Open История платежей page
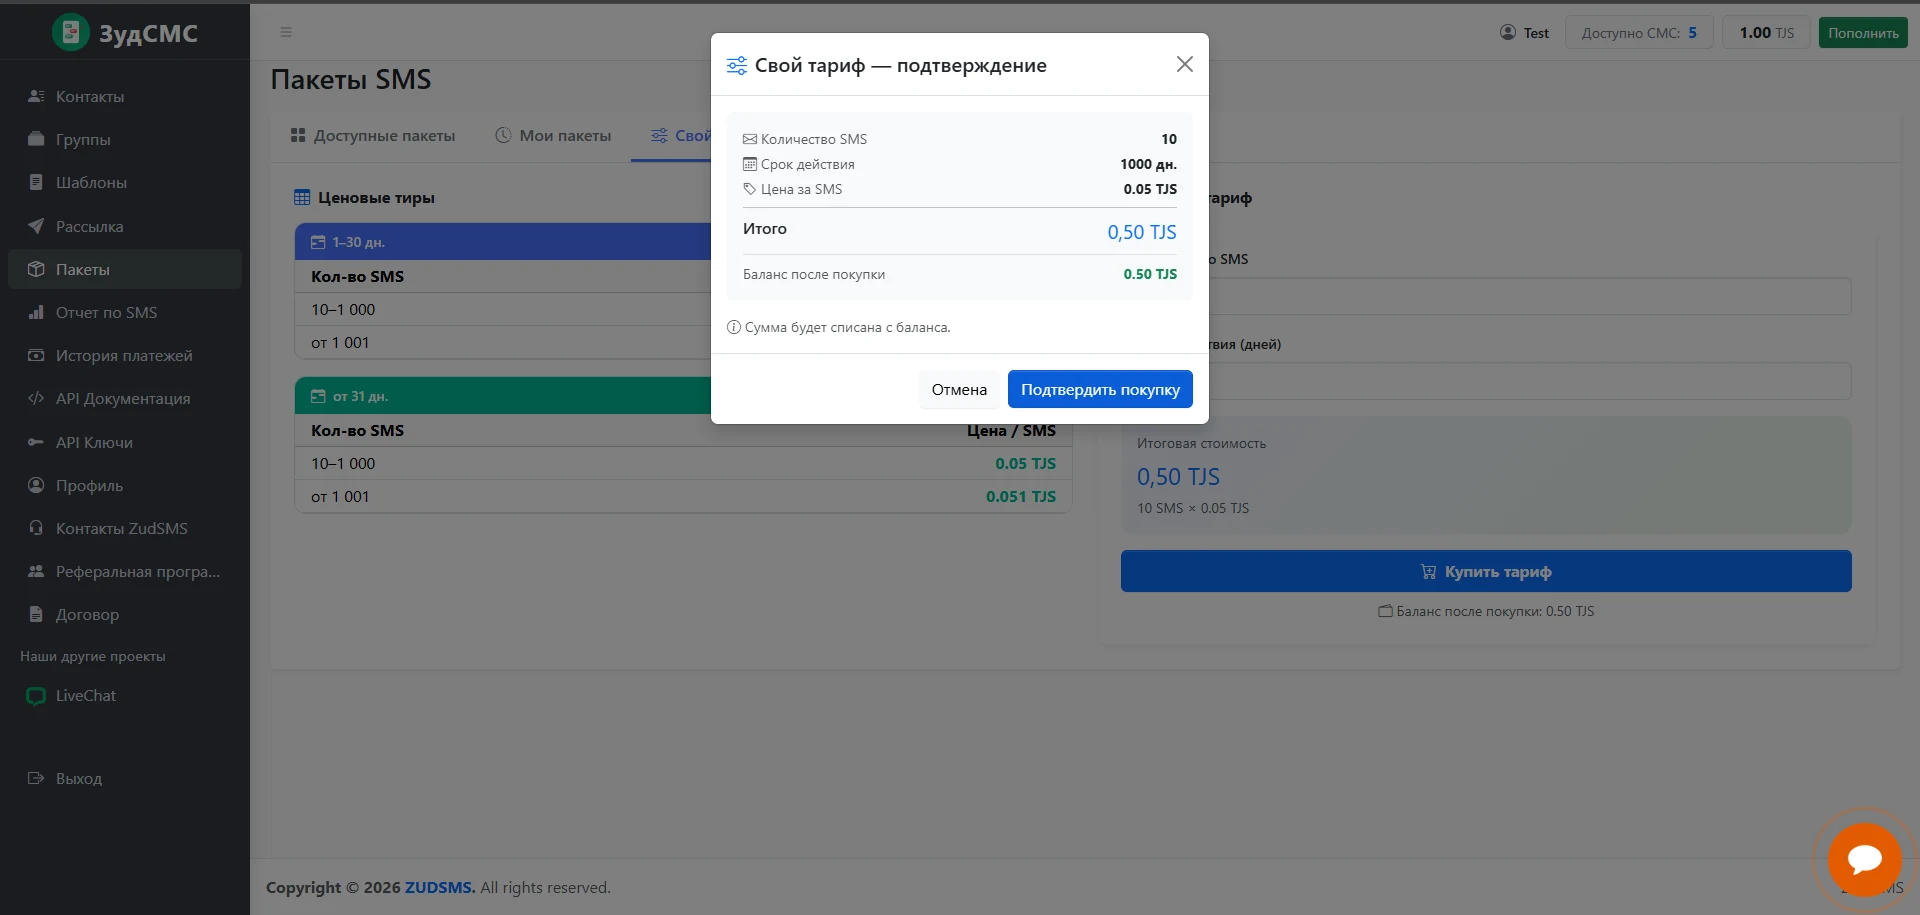The width and height of the screenshot is (1920, 915). click(x=125, y=355)
